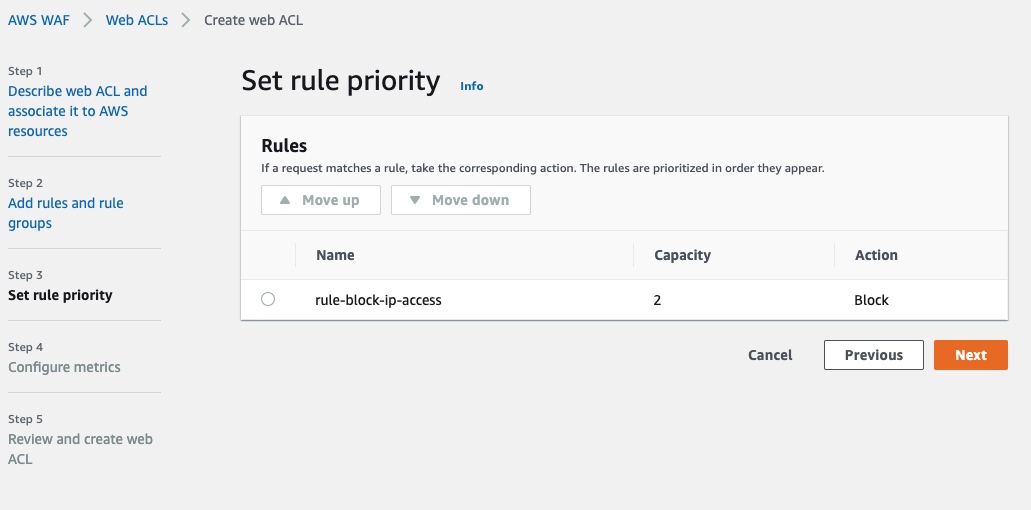Click the Name column header
Viewport: 1031px width, 510px height.
pos(335,255)
